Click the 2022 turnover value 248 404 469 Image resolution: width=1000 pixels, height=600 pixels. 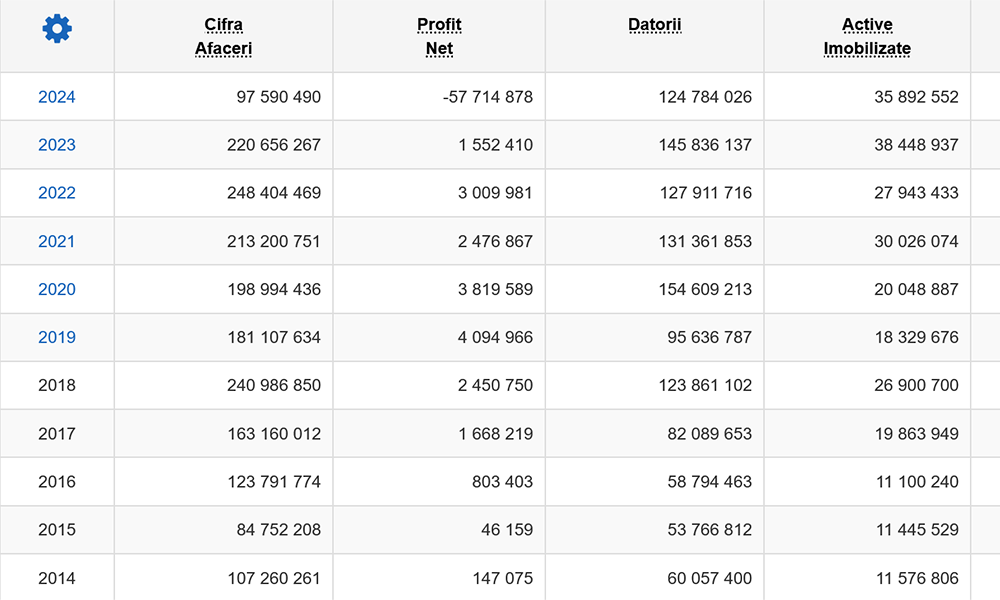click(274, 193)
